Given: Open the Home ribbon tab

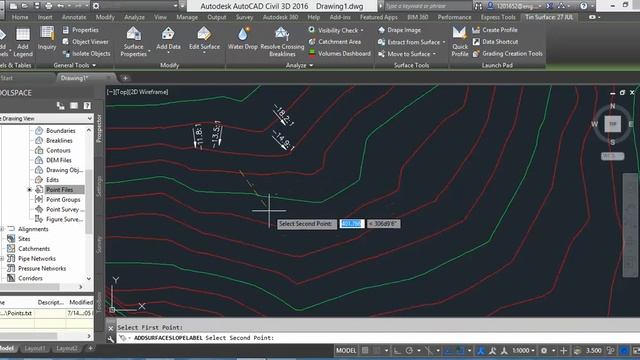Looking at the screenshot, I should [20, 17].
